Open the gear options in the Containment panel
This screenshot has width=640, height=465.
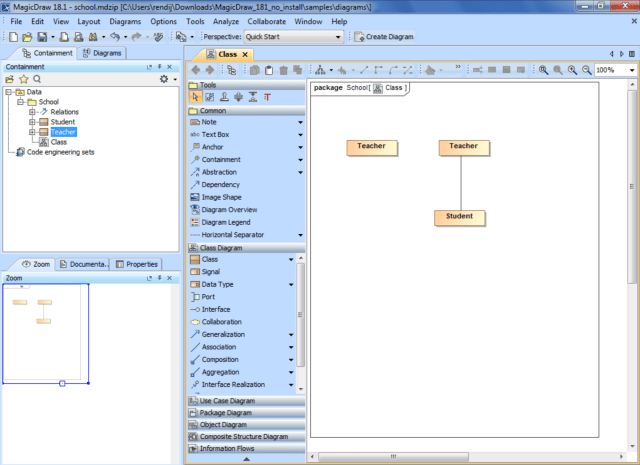point(164,79)
